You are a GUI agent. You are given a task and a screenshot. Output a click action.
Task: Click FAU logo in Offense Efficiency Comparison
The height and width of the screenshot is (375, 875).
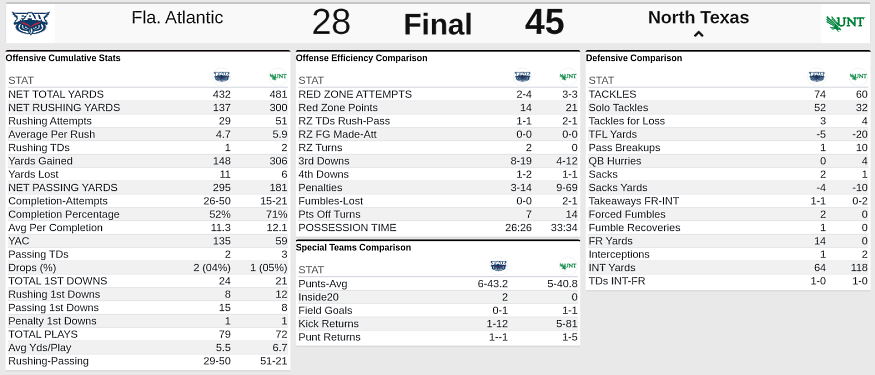pyautogui.click(x=522, y=76)
